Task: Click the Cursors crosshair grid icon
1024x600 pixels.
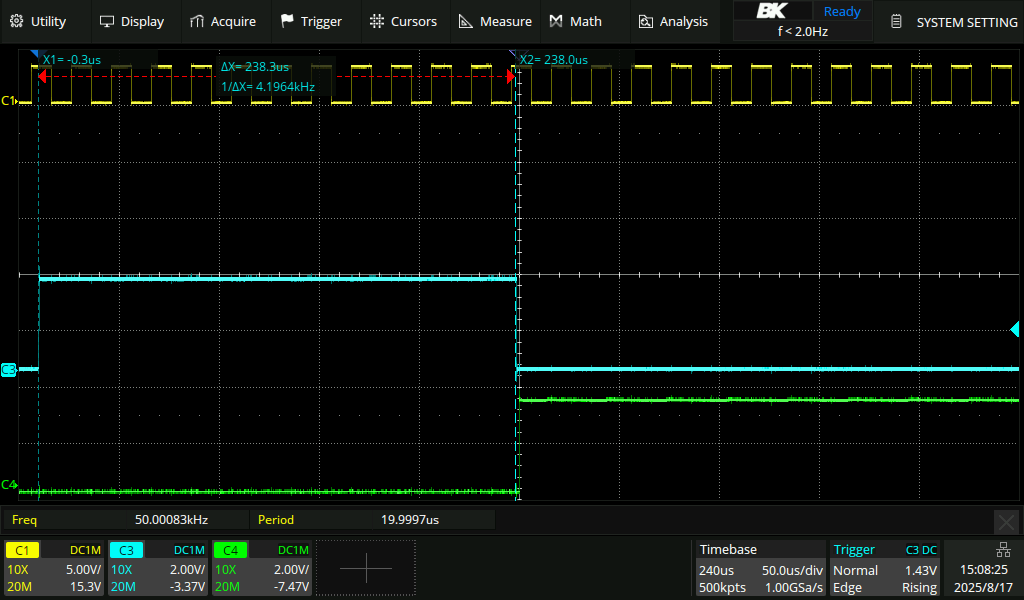Action: (x=377, y=22)
